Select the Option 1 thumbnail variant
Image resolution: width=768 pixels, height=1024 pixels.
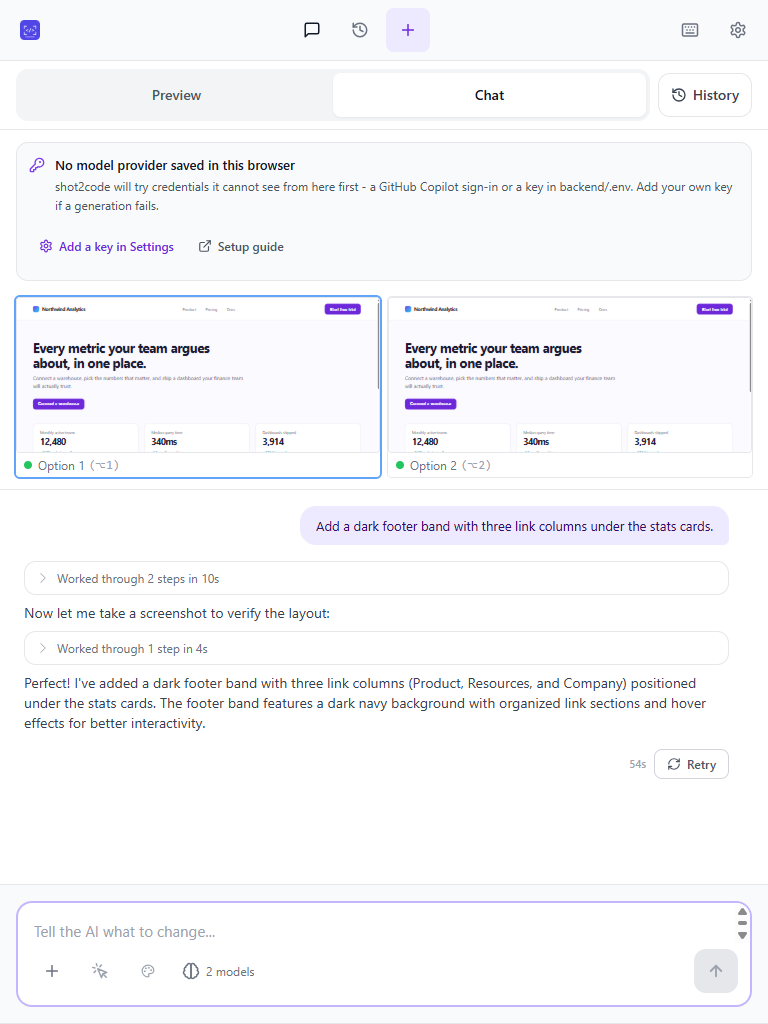[x=198, y=387]
